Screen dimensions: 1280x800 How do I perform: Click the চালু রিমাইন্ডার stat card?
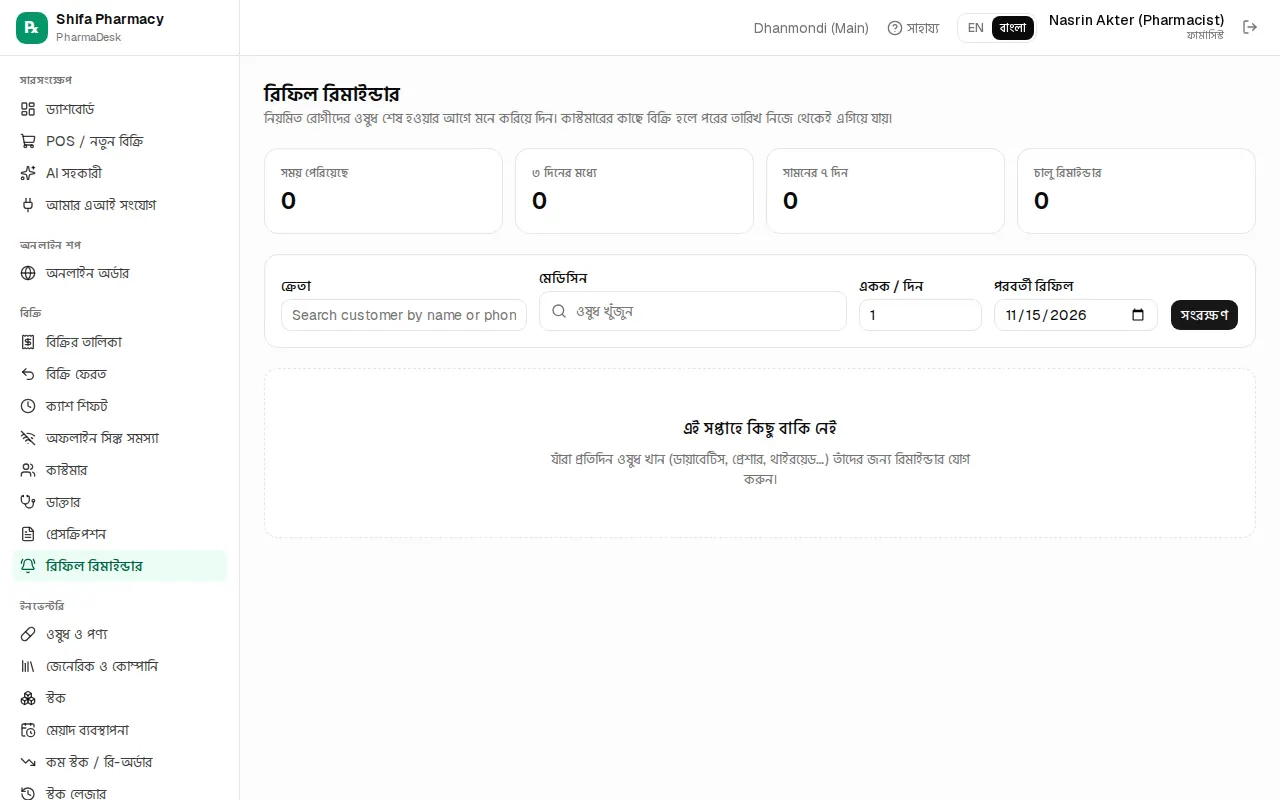(x=1136, y=191)
